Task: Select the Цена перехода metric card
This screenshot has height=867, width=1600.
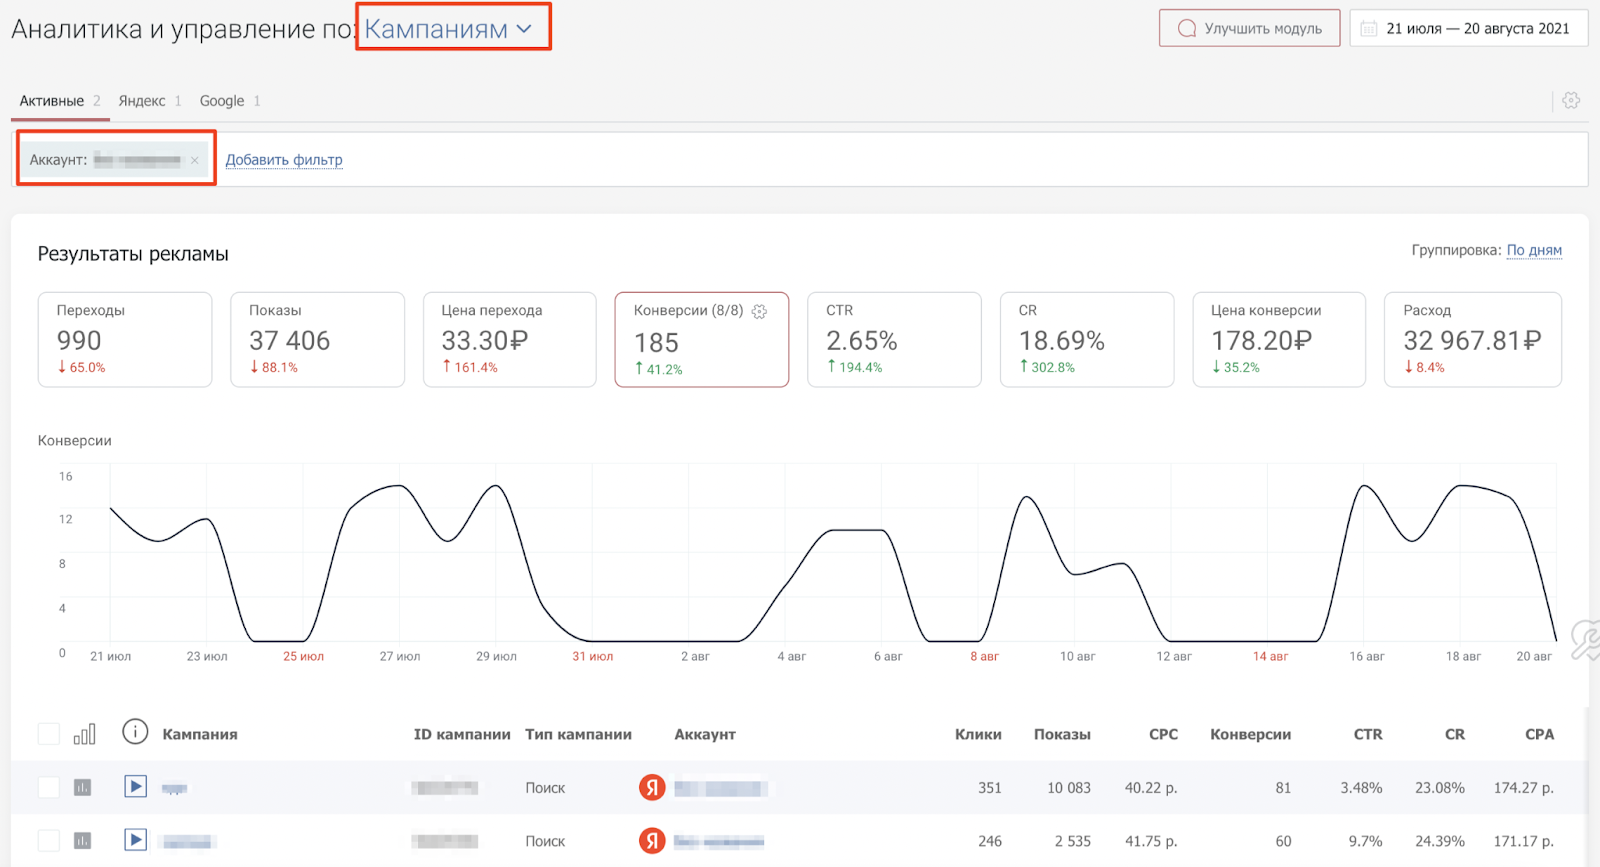Action: [x=510, y=339]
